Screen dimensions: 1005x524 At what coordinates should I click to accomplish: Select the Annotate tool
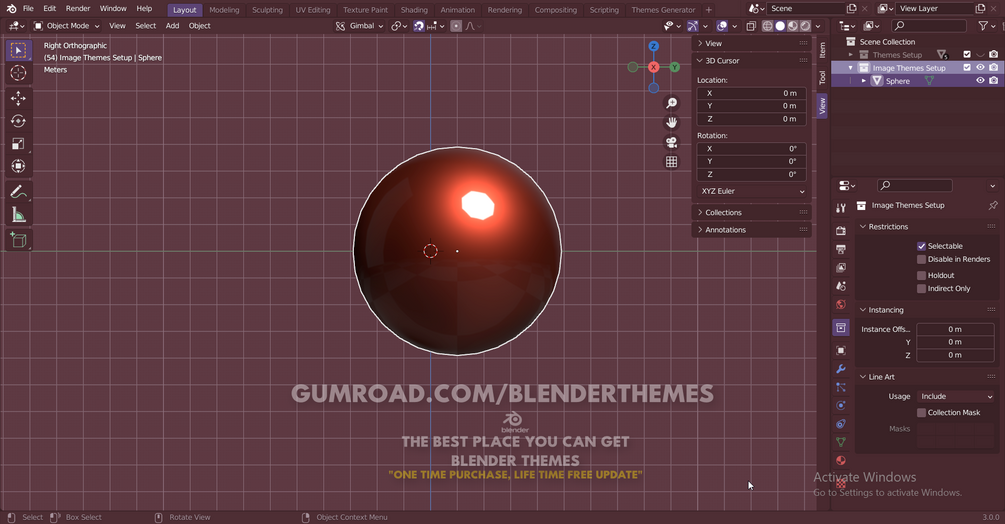tap(18, 192)
